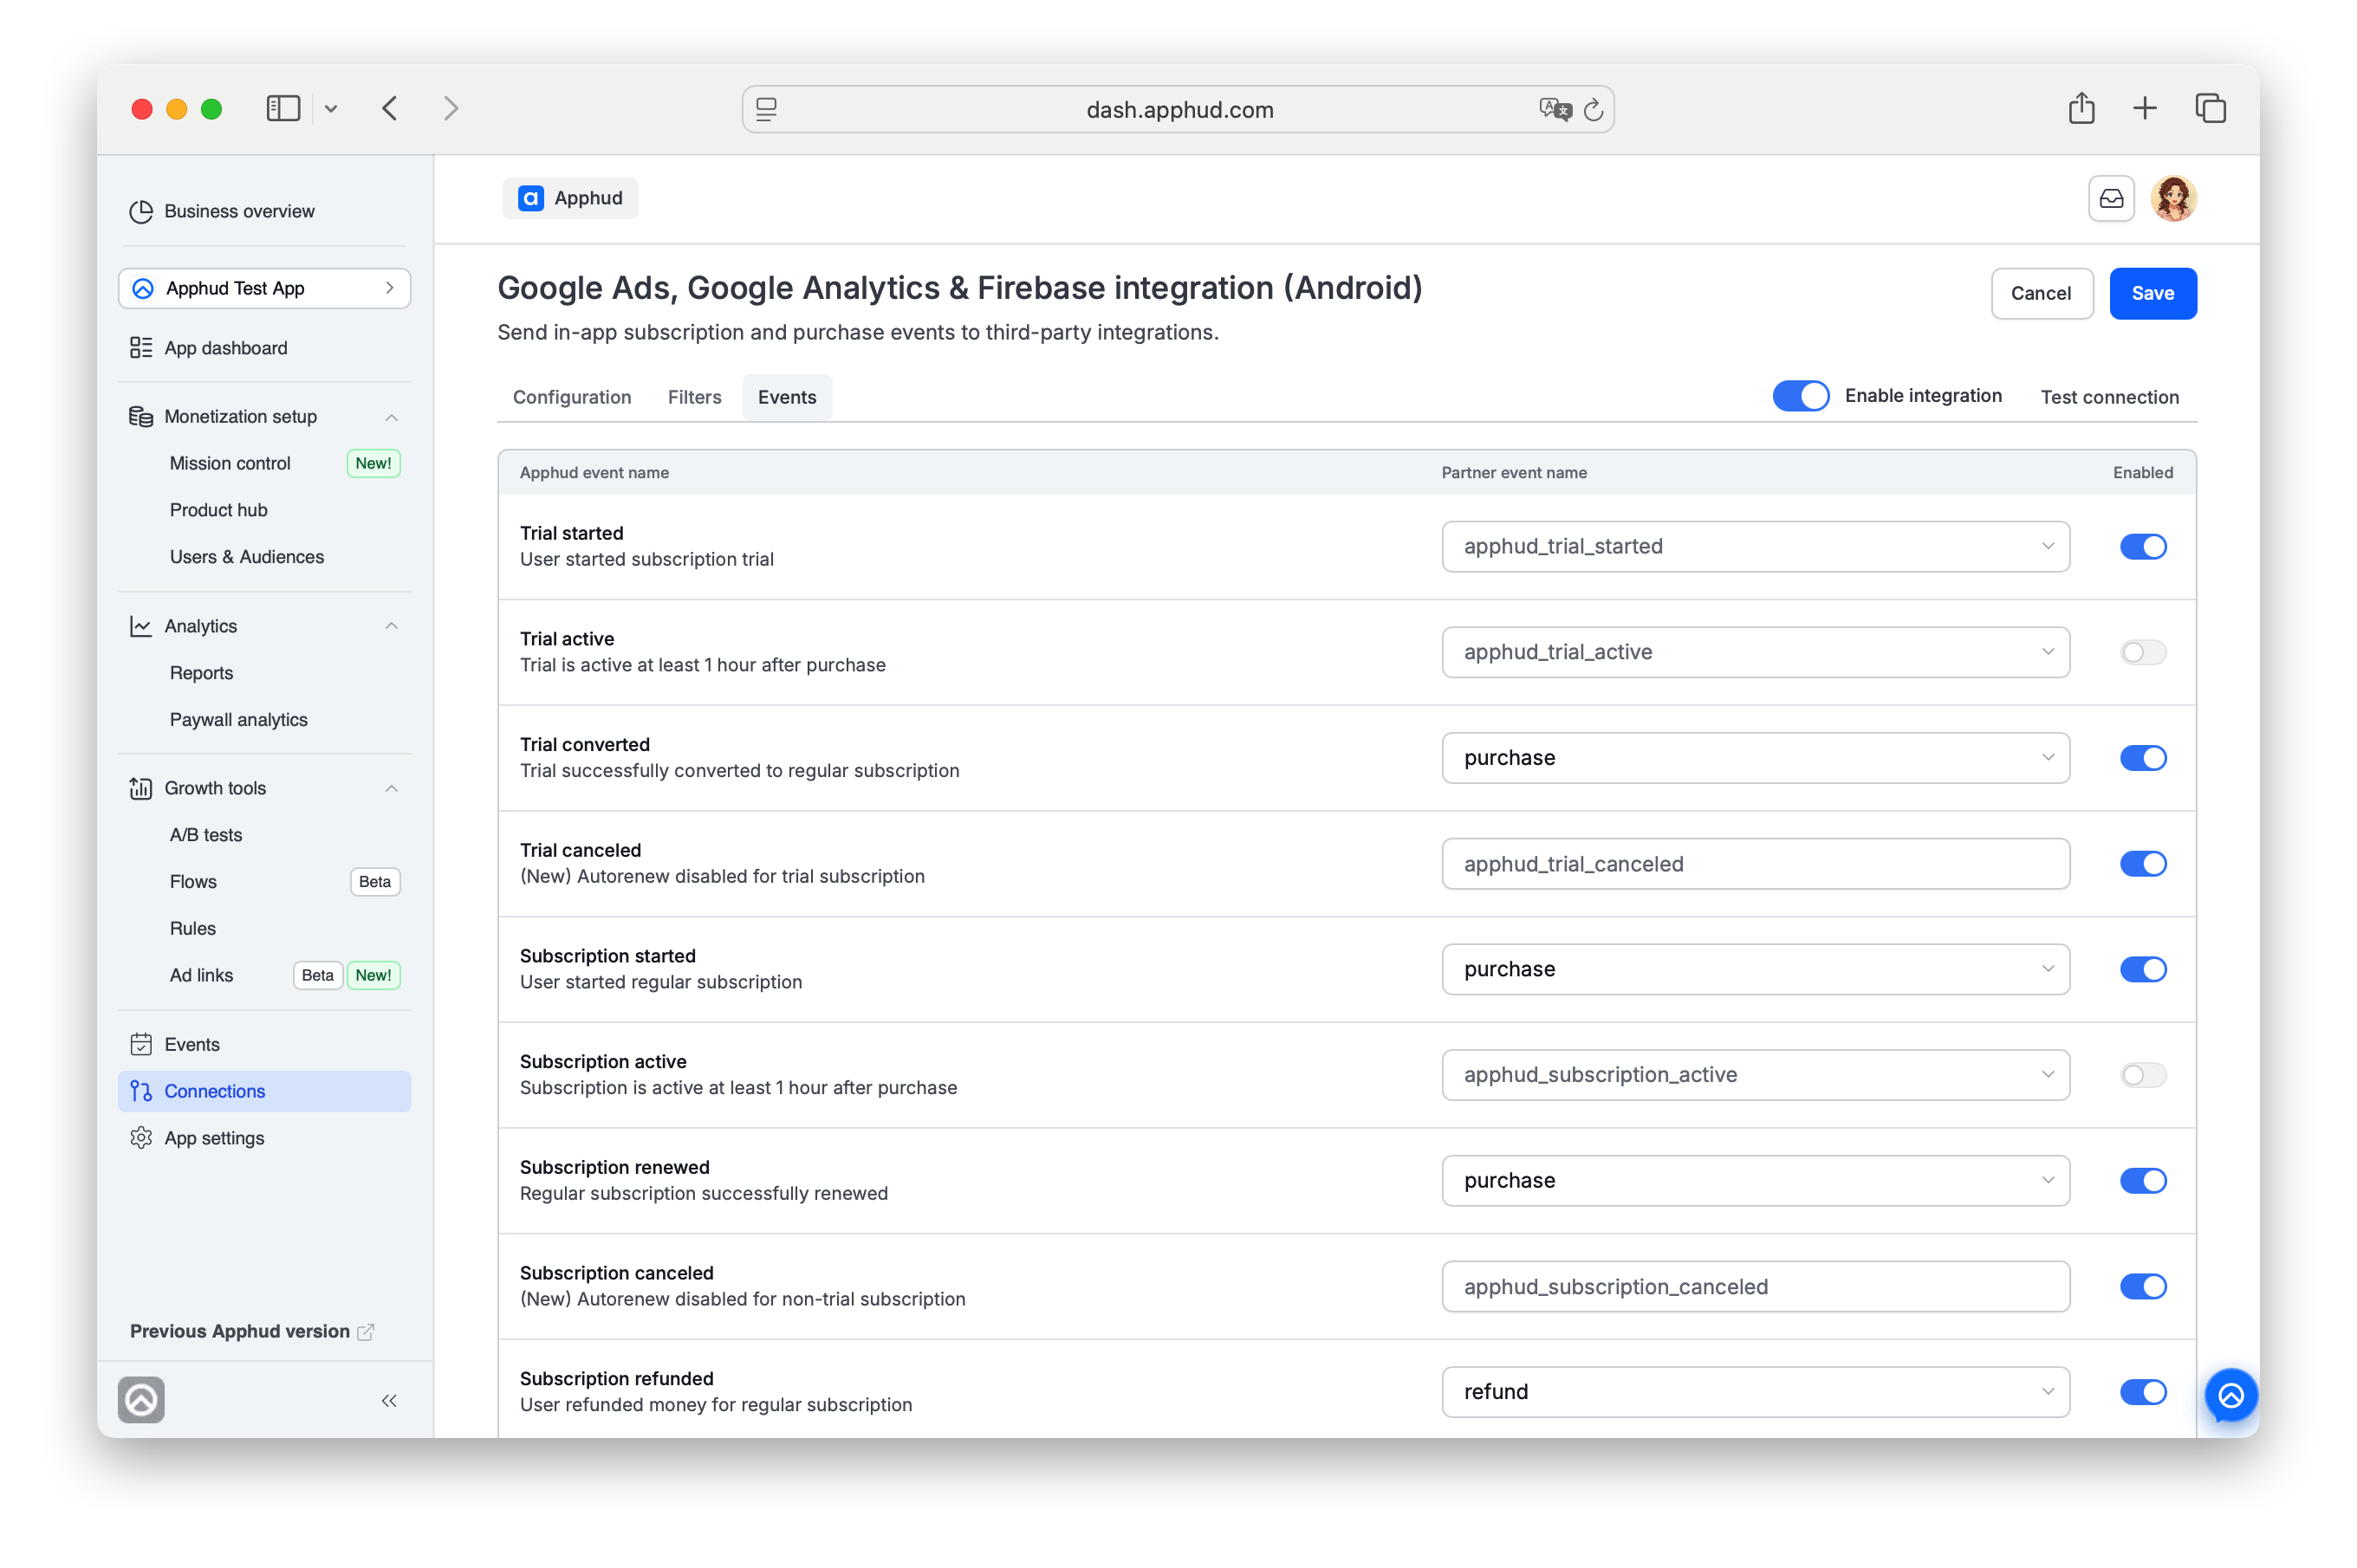Collapse the Growth tools section chevron
The image size is (2357, 1568).
coord(391,788)
